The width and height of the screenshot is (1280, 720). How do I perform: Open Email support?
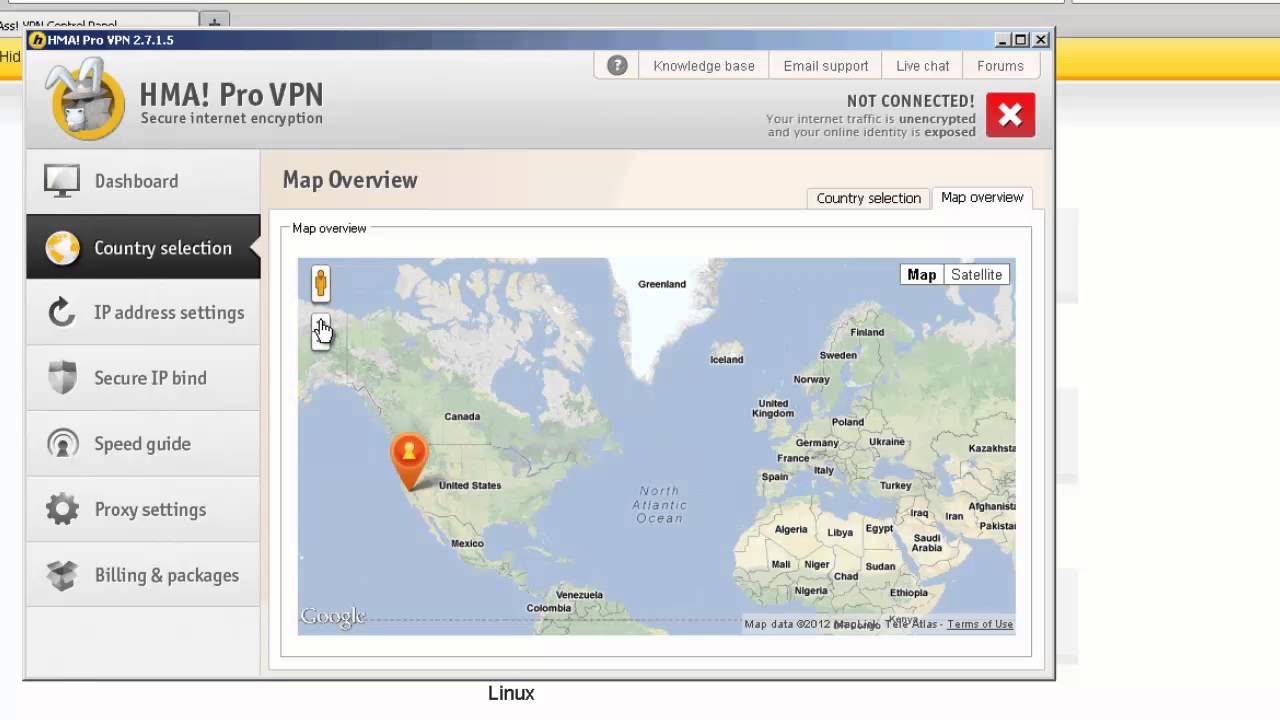[x=826, y=66]
